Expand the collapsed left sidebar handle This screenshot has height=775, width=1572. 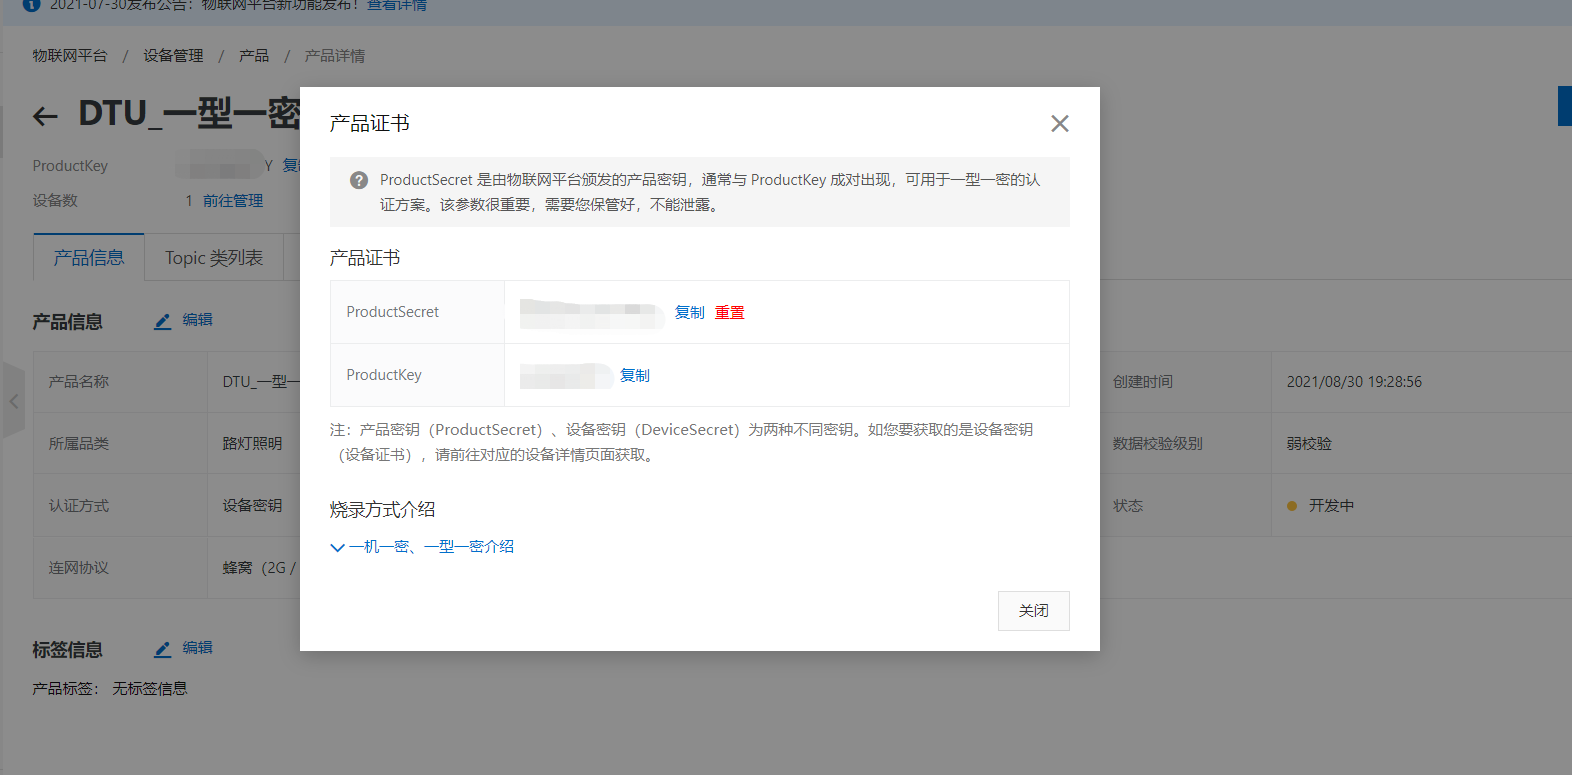14,401
